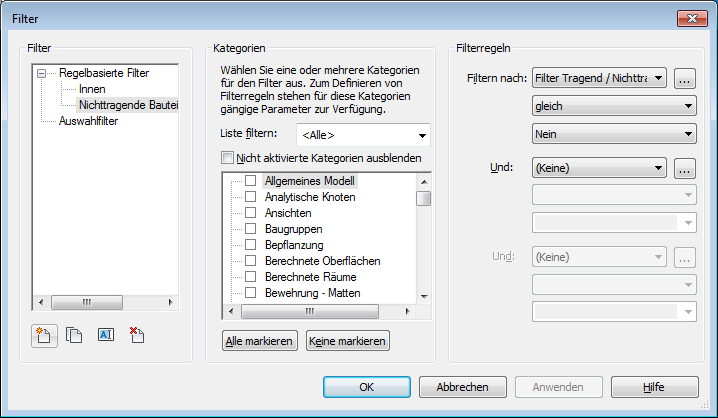Viewport: 718px width, 418px height.
Task: Click the Delete filter icon
Action: (x=137, y=336)
